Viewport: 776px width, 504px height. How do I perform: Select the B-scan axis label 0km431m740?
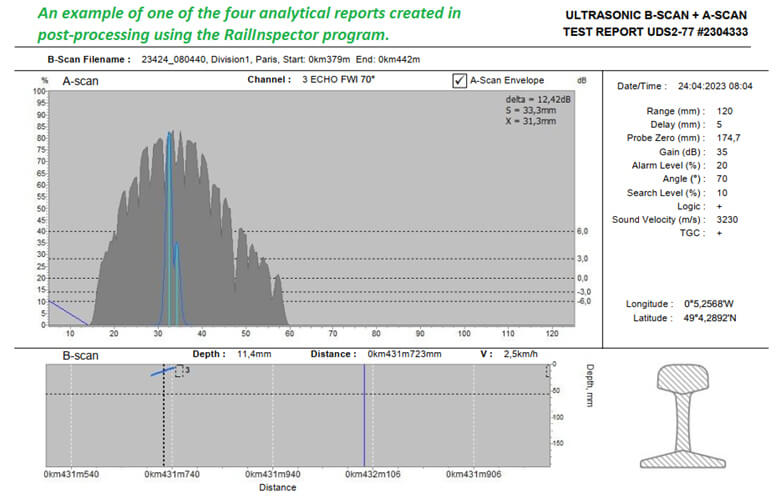[x=172, y=474]
